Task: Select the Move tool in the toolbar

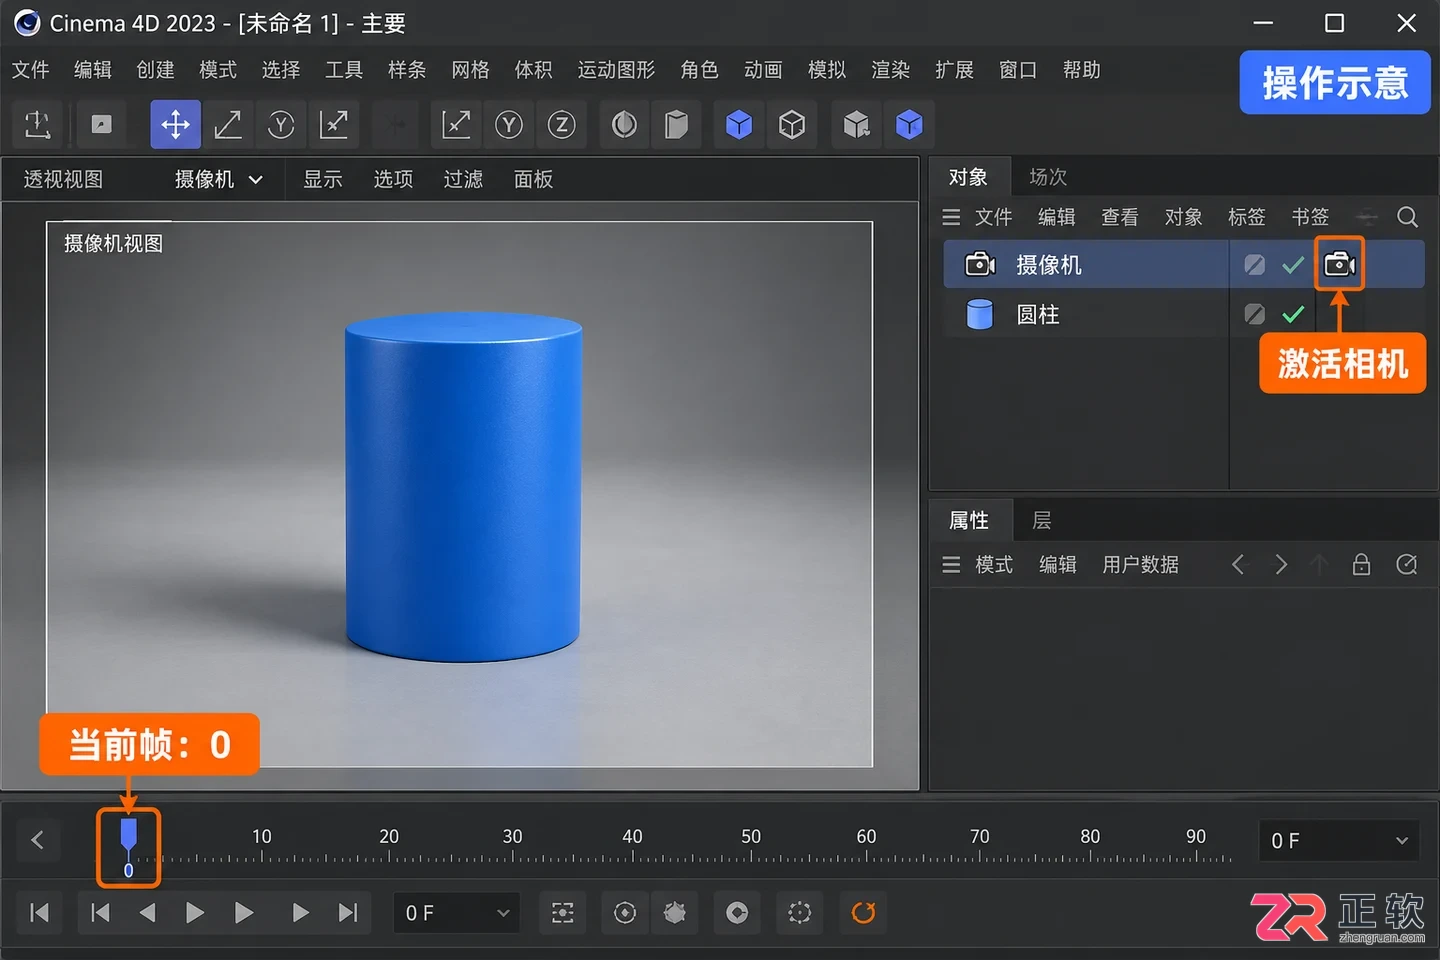Action: tap(175, 125)
